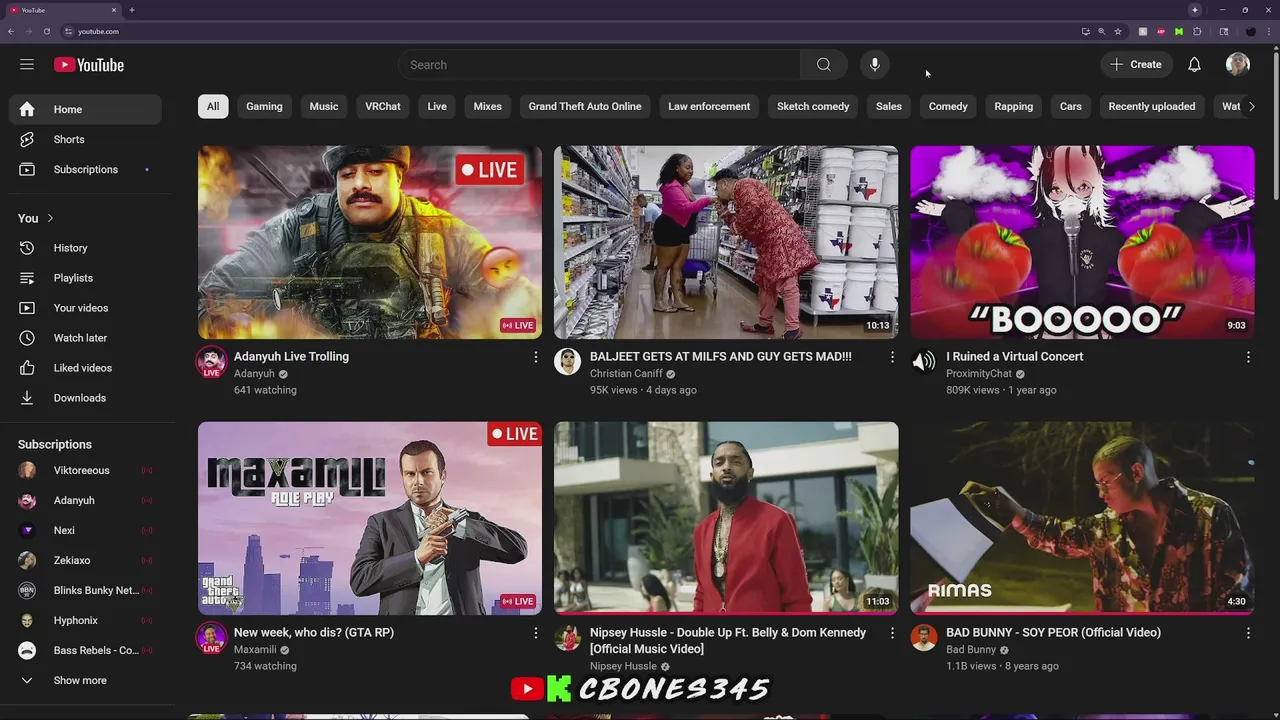Open the hamburger guide menu
Image resolution: width=1280 pixels, height=720 pixels.
(x=27, y=65)
